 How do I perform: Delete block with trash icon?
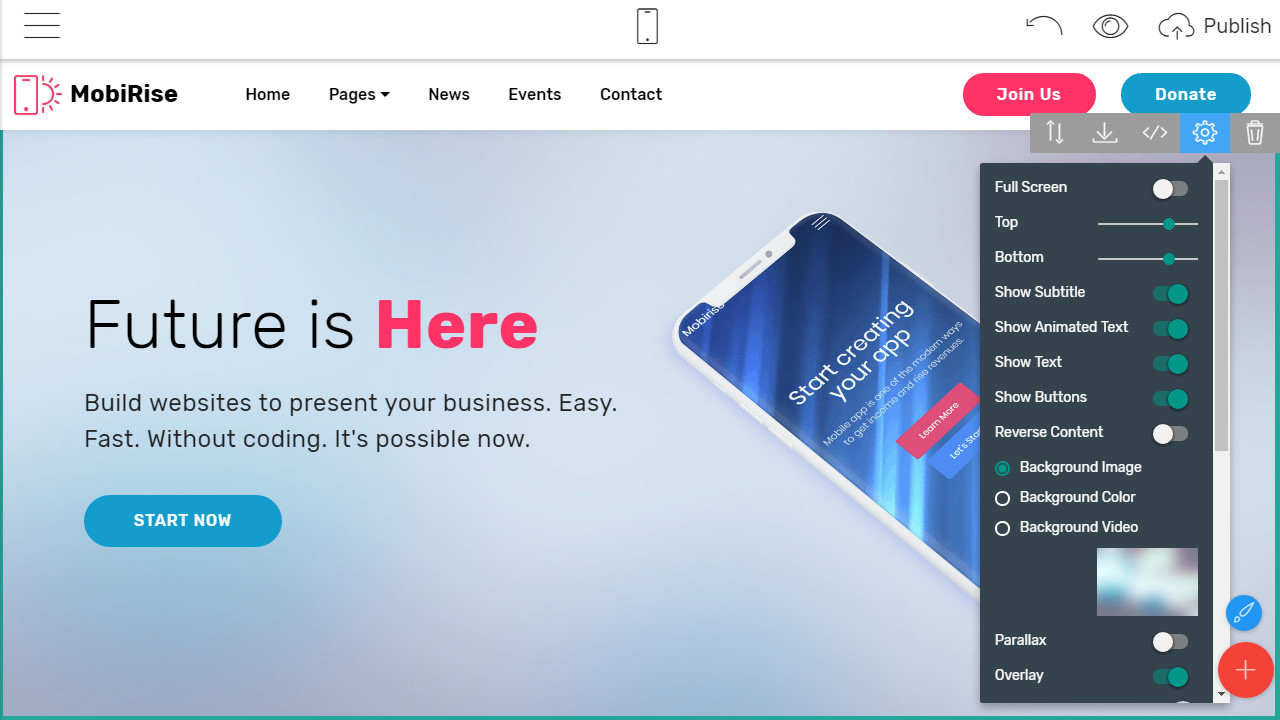pyautogui.click(x=1255, y=132)
